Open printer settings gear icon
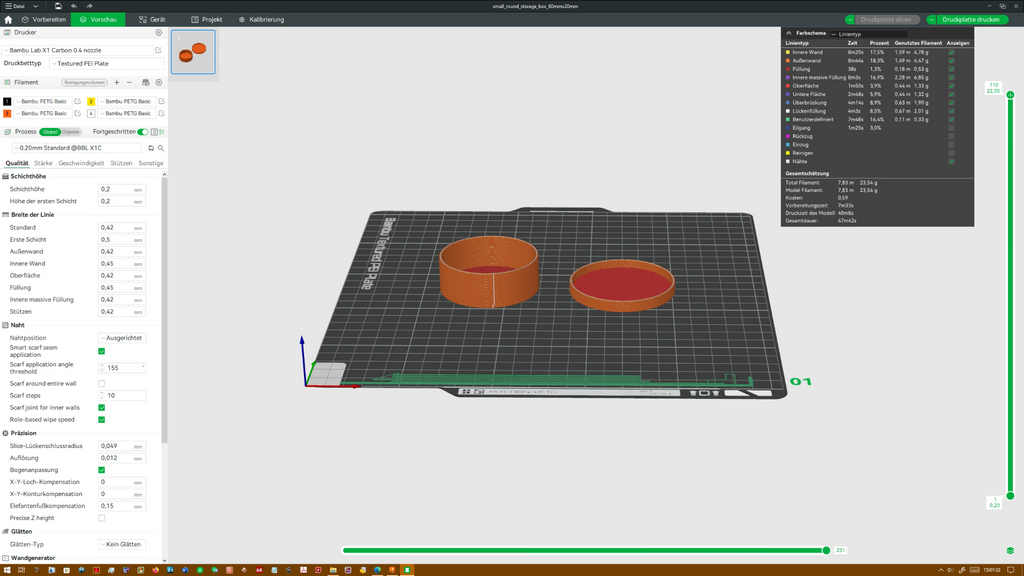 [x=158, y=32]
